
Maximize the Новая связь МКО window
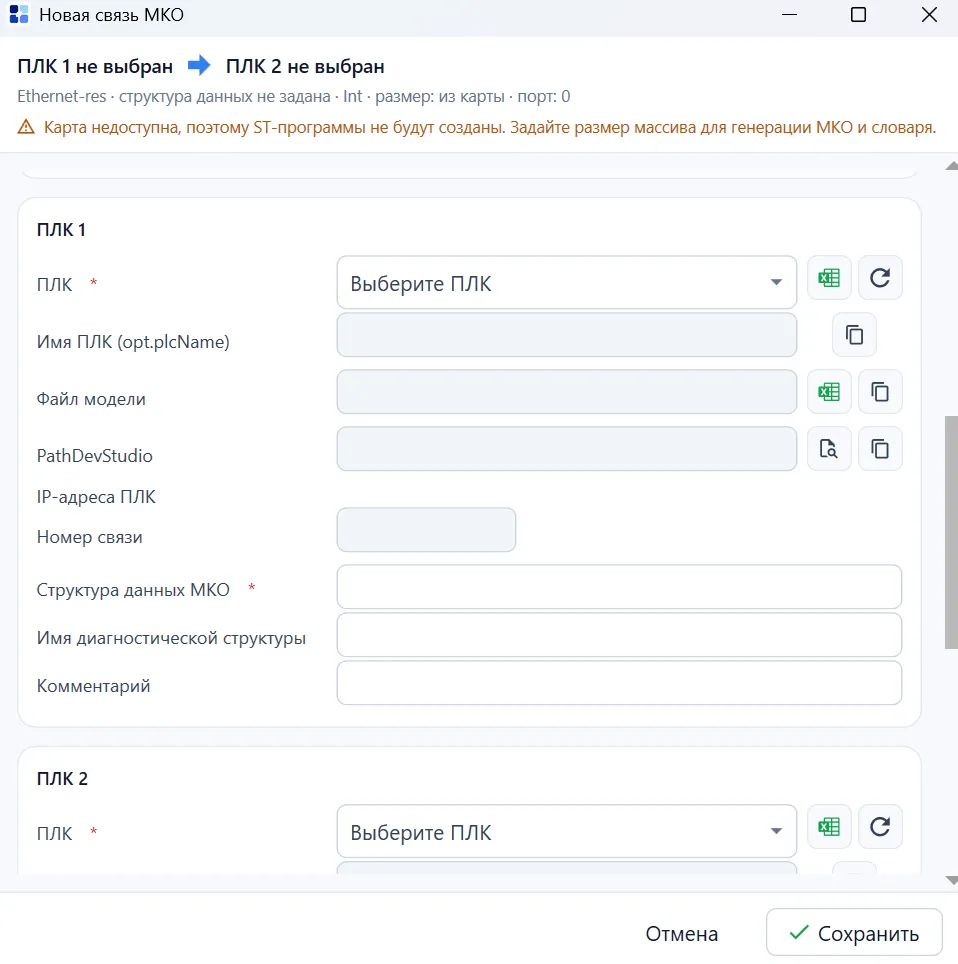tap(858, 15)
